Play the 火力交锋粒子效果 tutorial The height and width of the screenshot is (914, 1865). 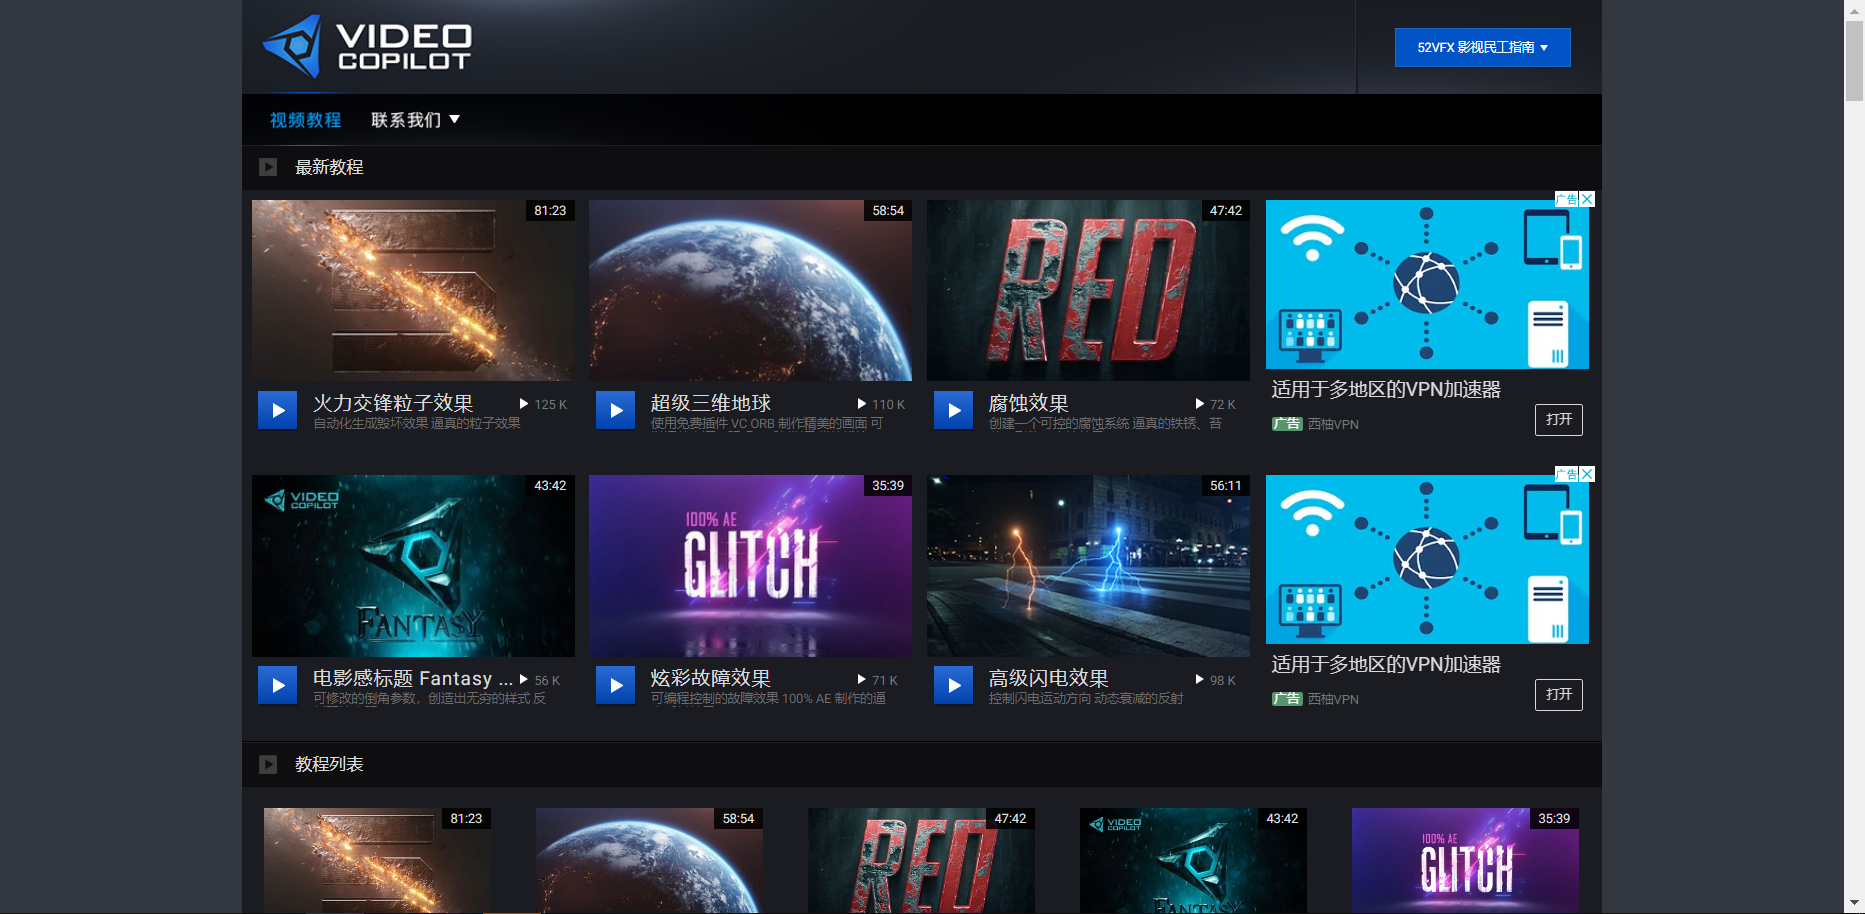point(277,410)
